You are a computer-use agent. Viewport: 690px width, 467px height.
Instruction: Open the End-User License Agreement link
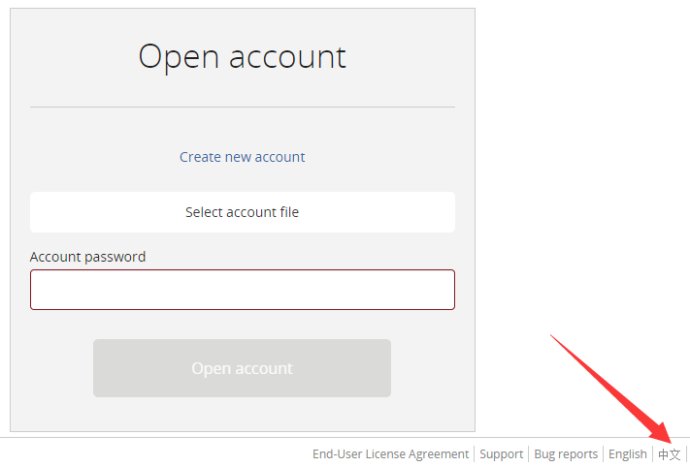(x=390, y=454)
